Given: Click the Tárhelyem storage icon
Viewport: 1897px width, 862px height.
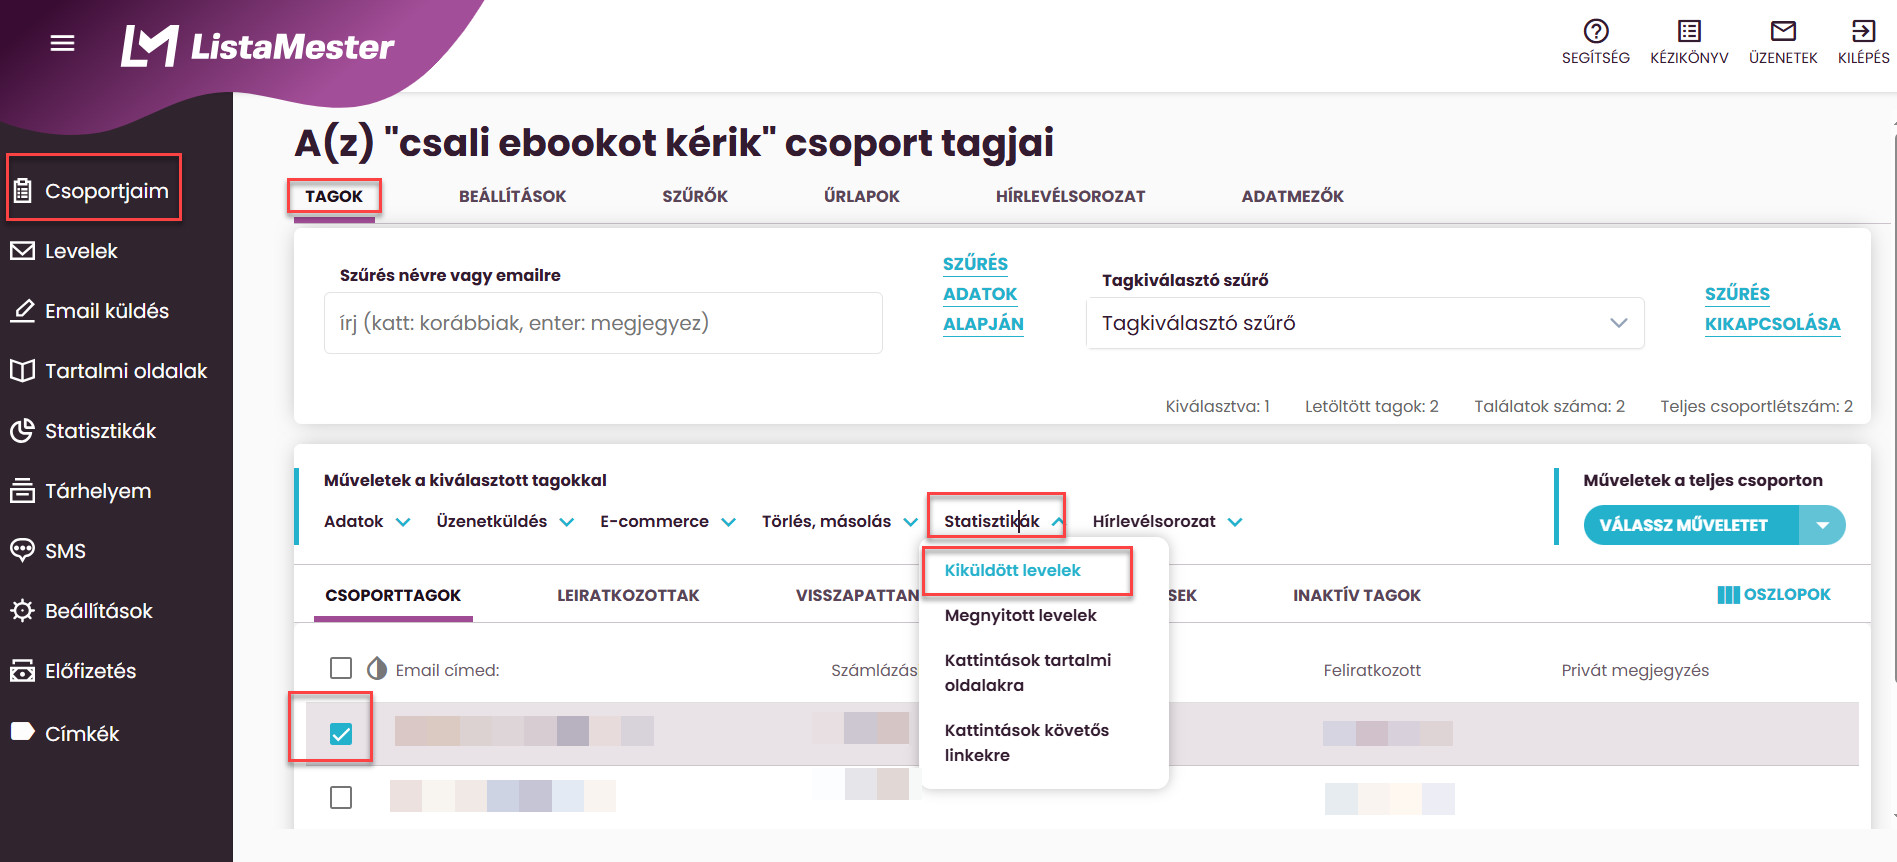Looking at the screenshot, I should coord(23,491).
